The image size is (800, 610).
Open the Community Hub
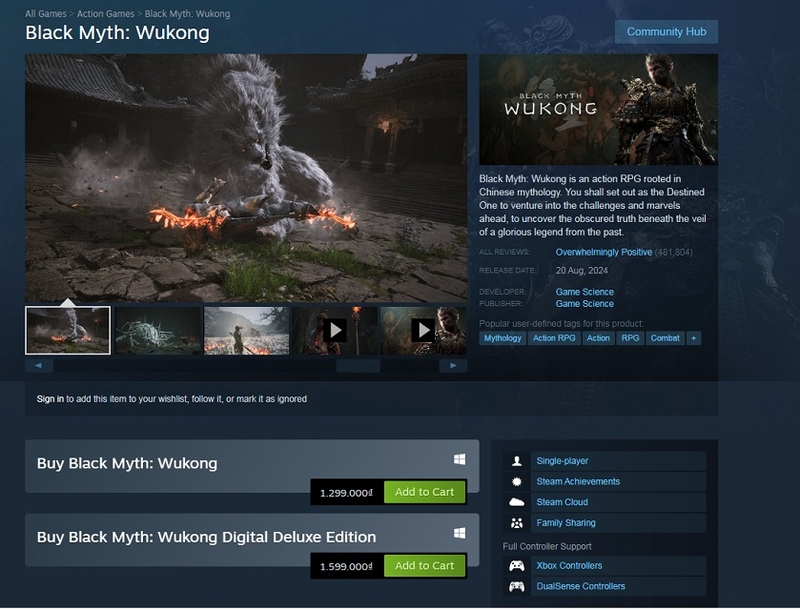(x=666, y=32)
